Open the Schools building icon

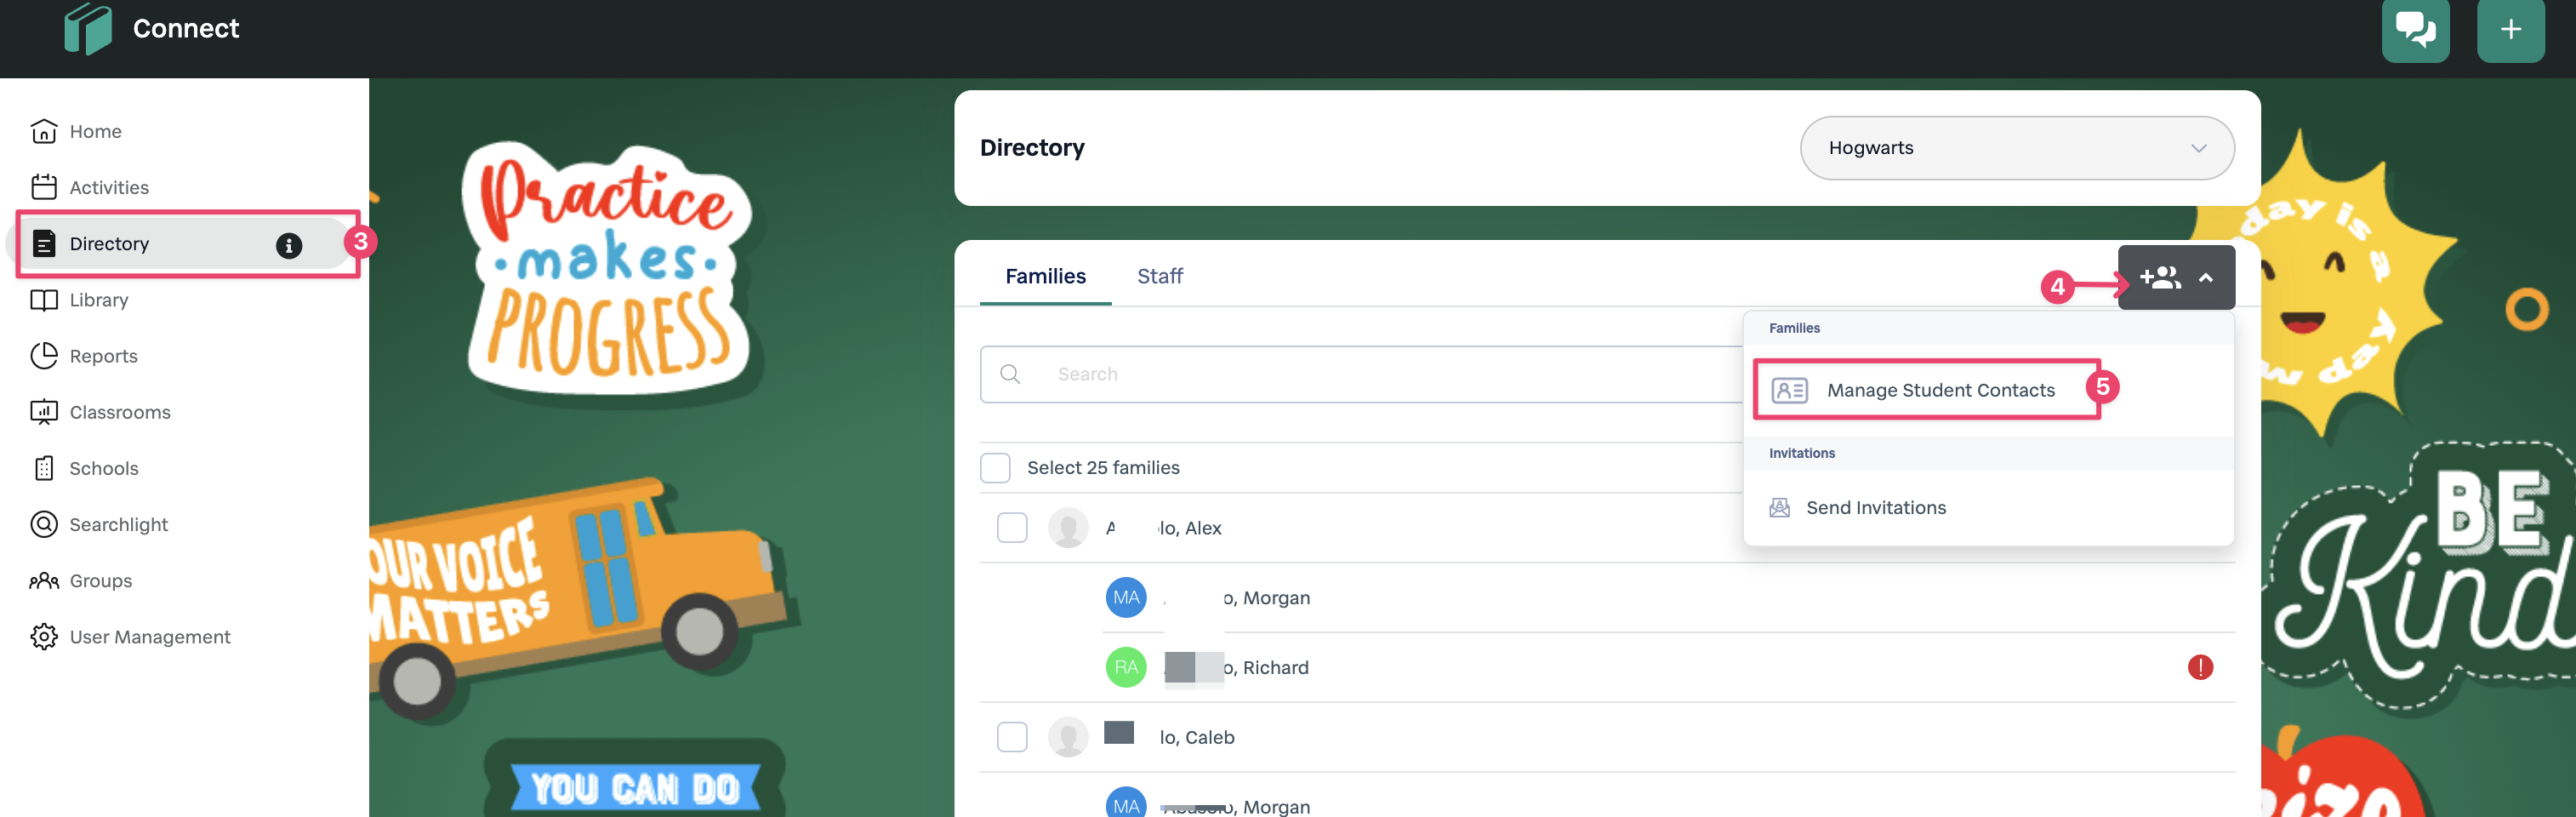click(44, 468)
